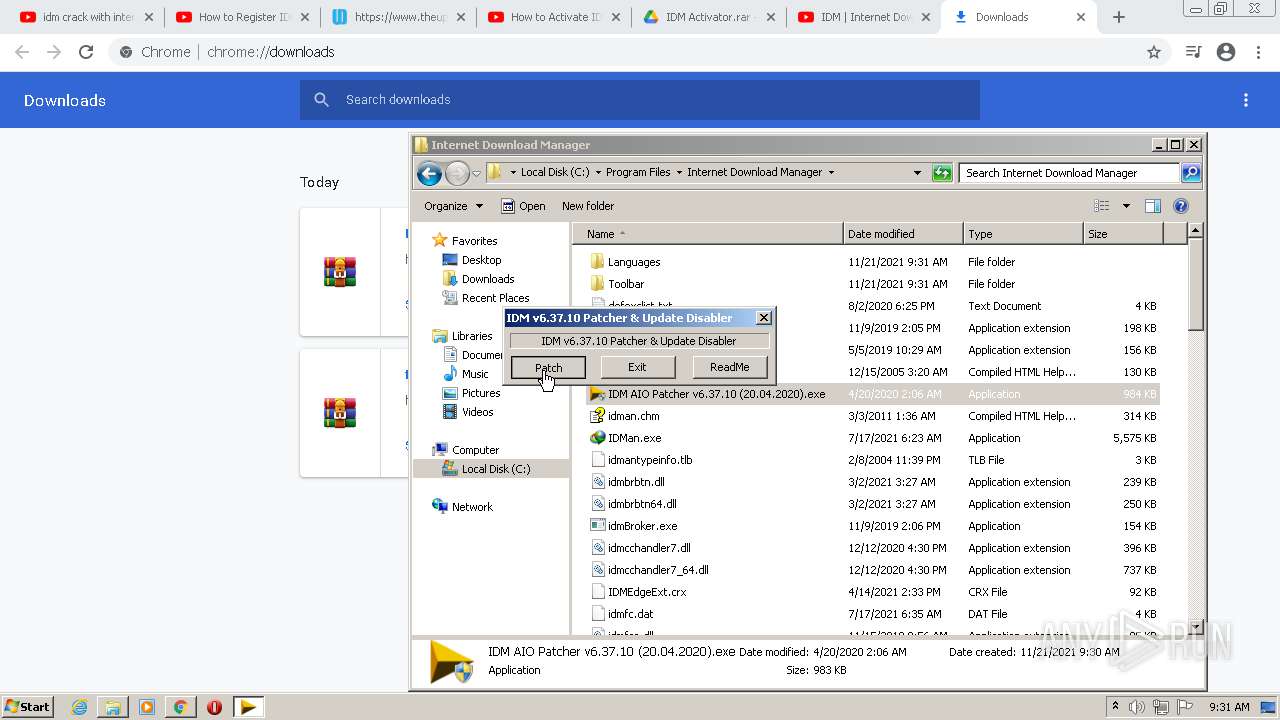Sort files by Size column
1280x720 pixels.
click(1123, 234)
